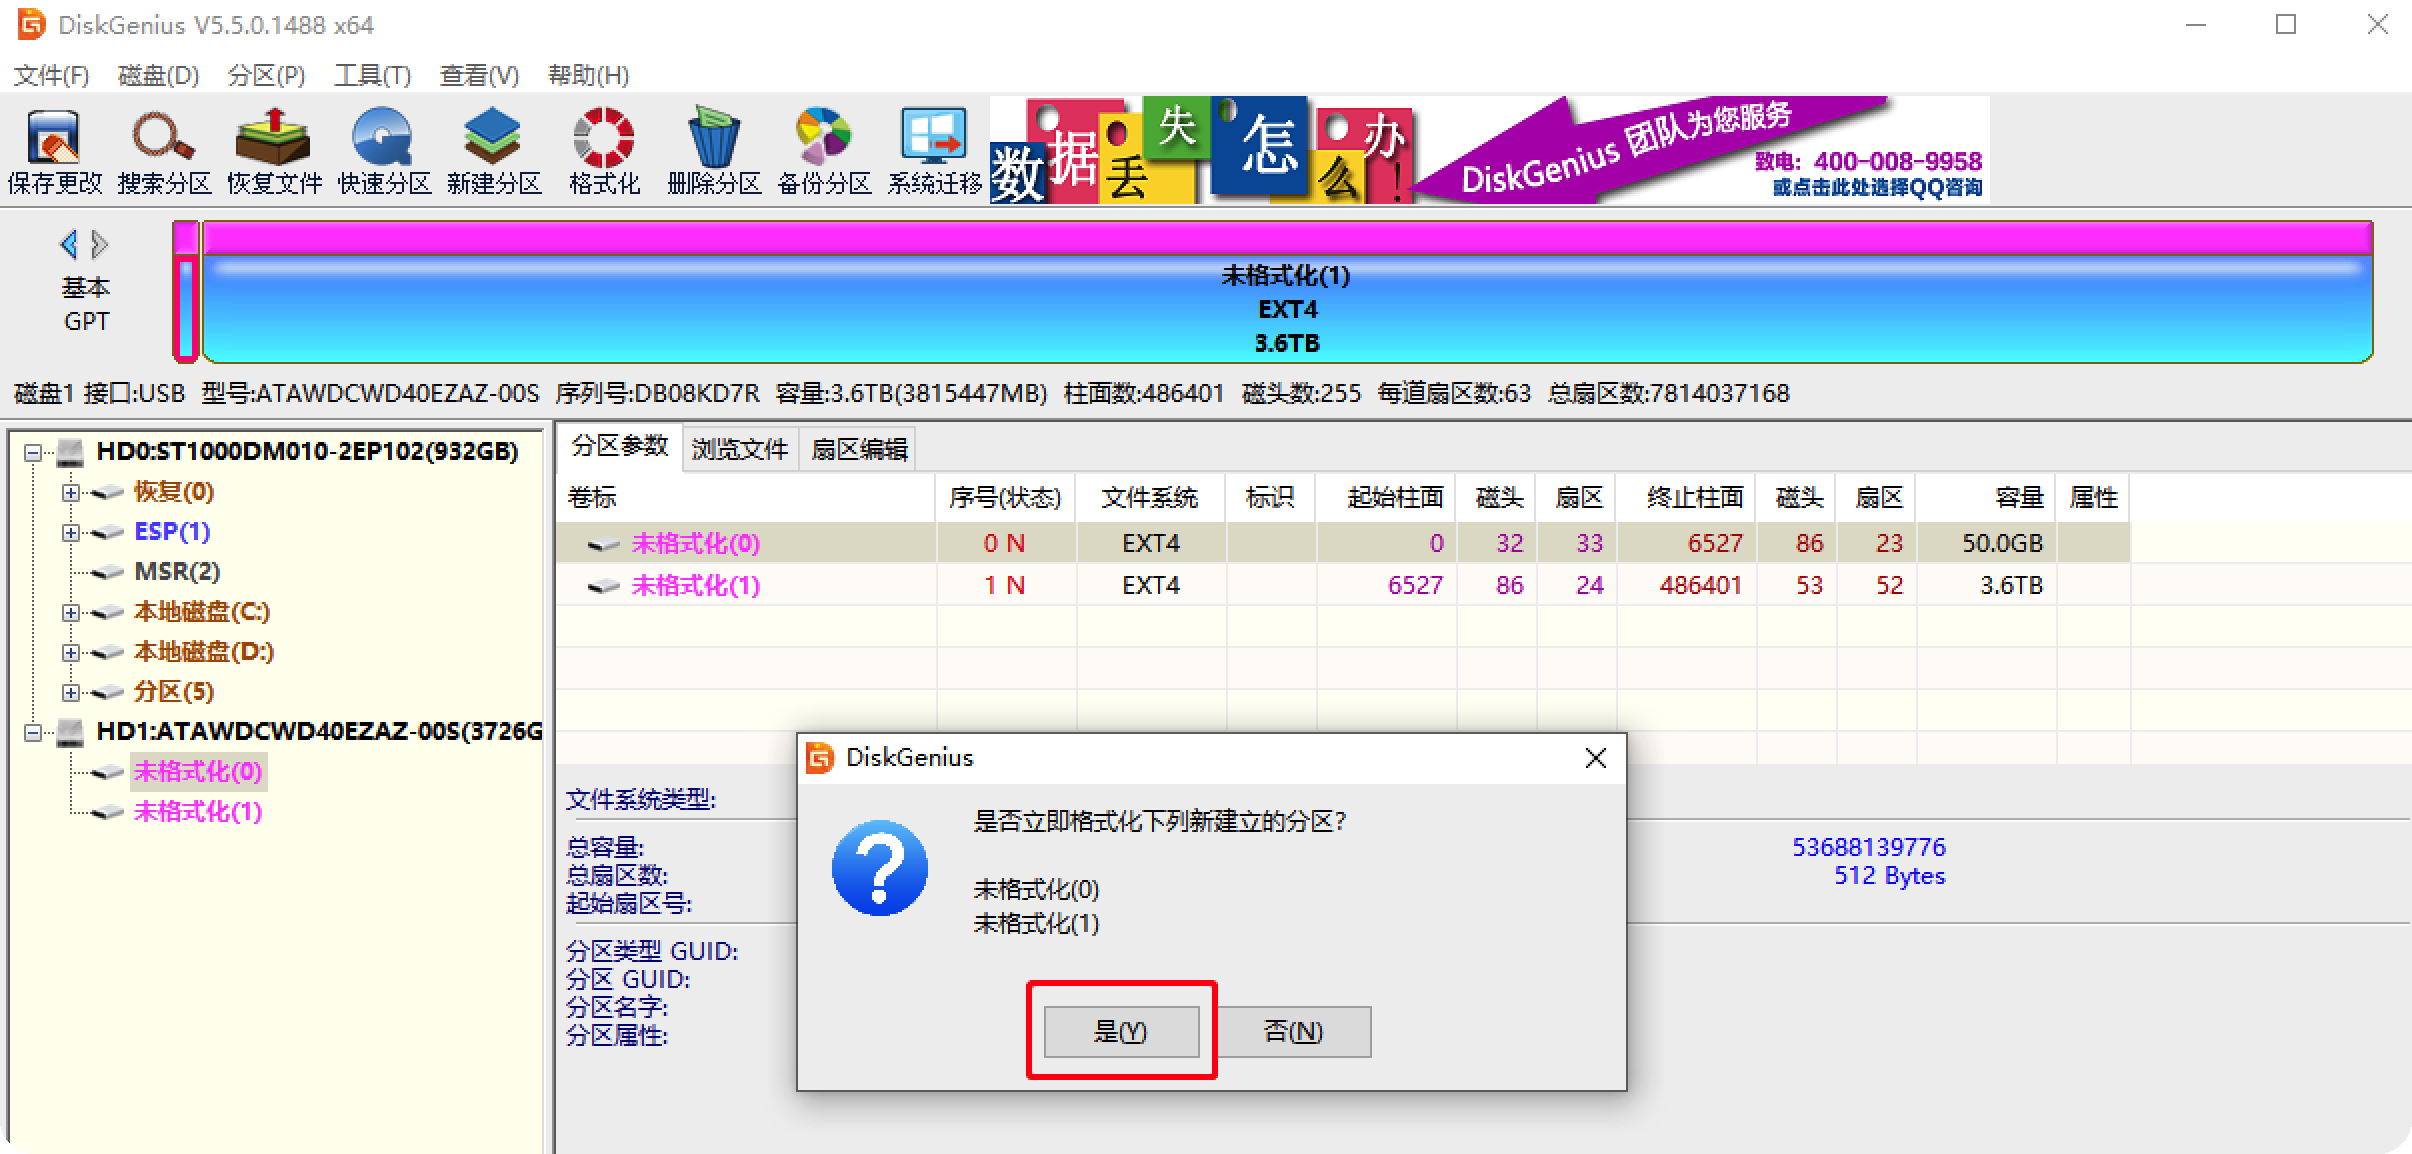Decline formatting with 否(N) button
This screenshot has height=1154, width=2412.
1293,1031
